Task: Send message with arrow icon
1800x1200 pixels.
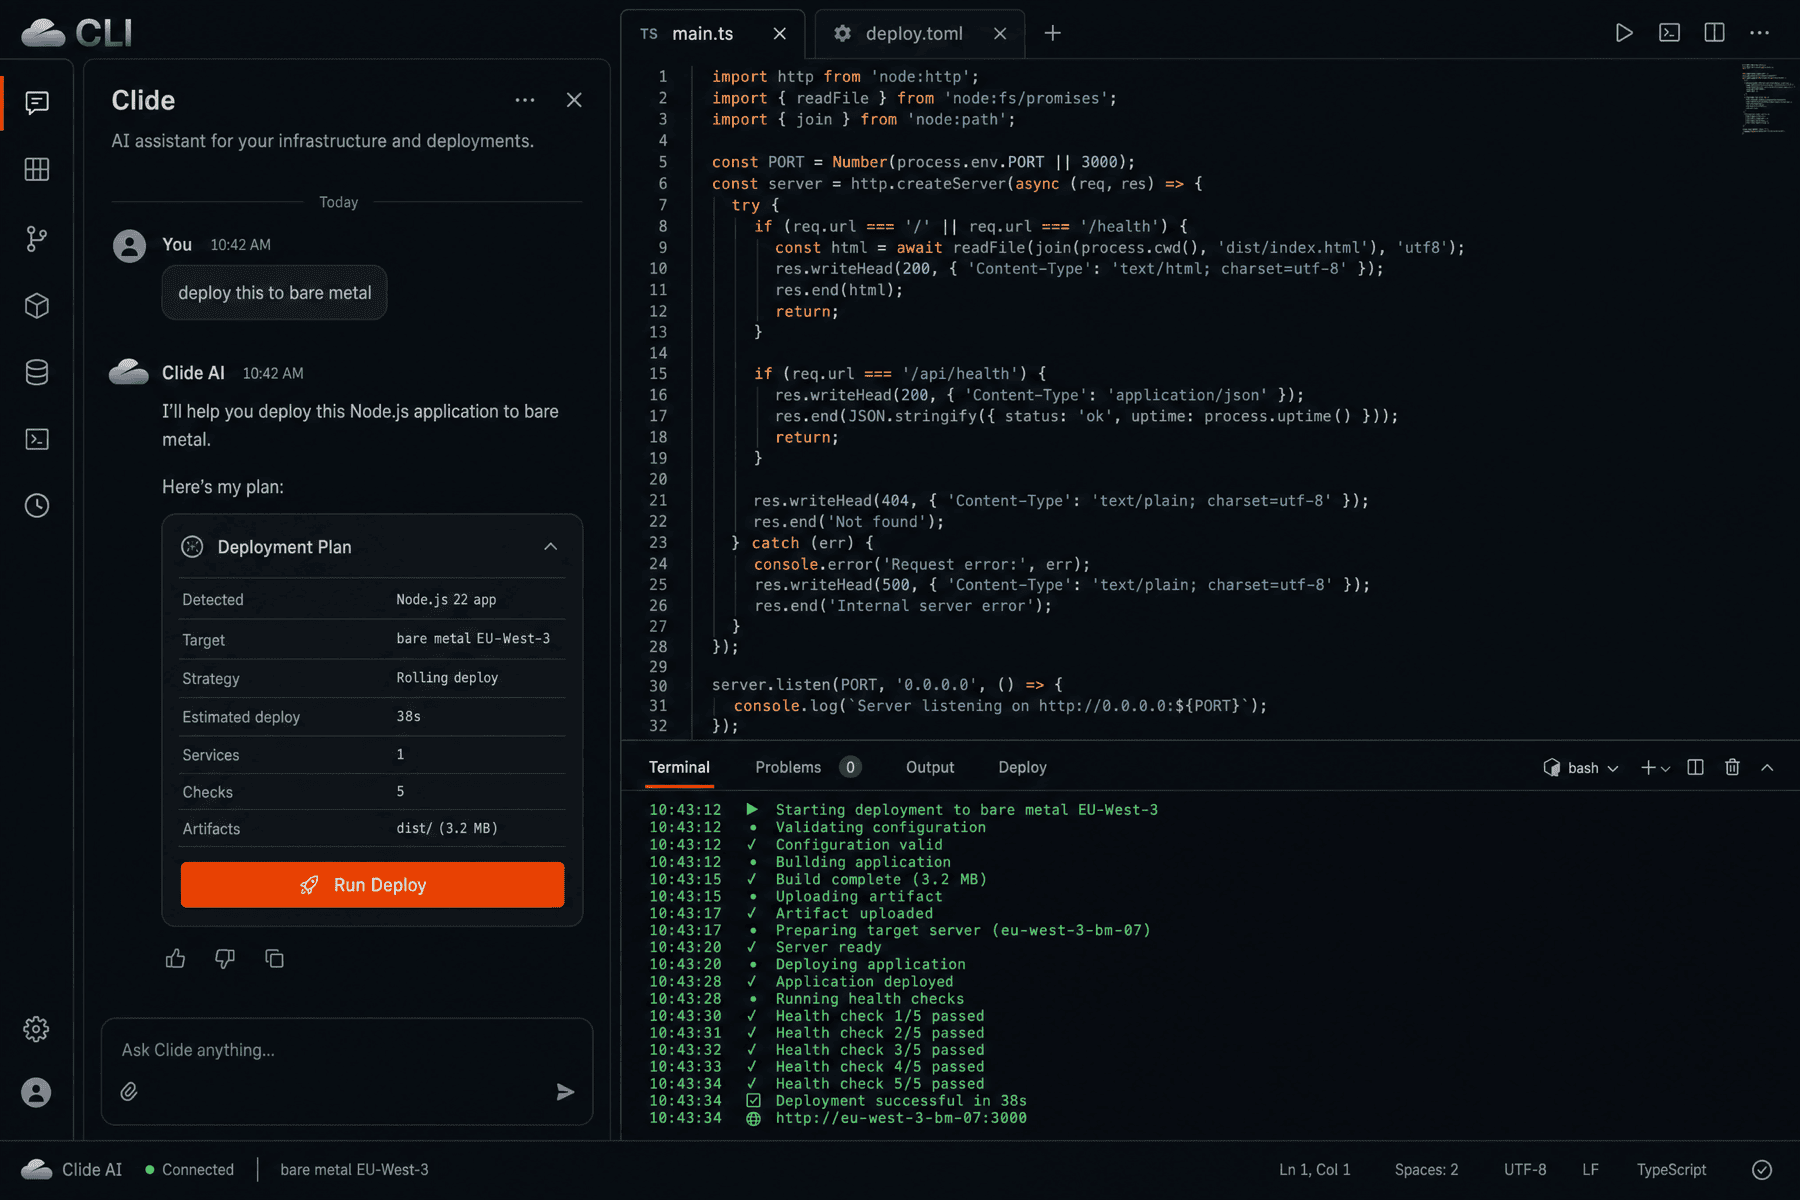Action: pyautogui.click(x=565, y=1091)
